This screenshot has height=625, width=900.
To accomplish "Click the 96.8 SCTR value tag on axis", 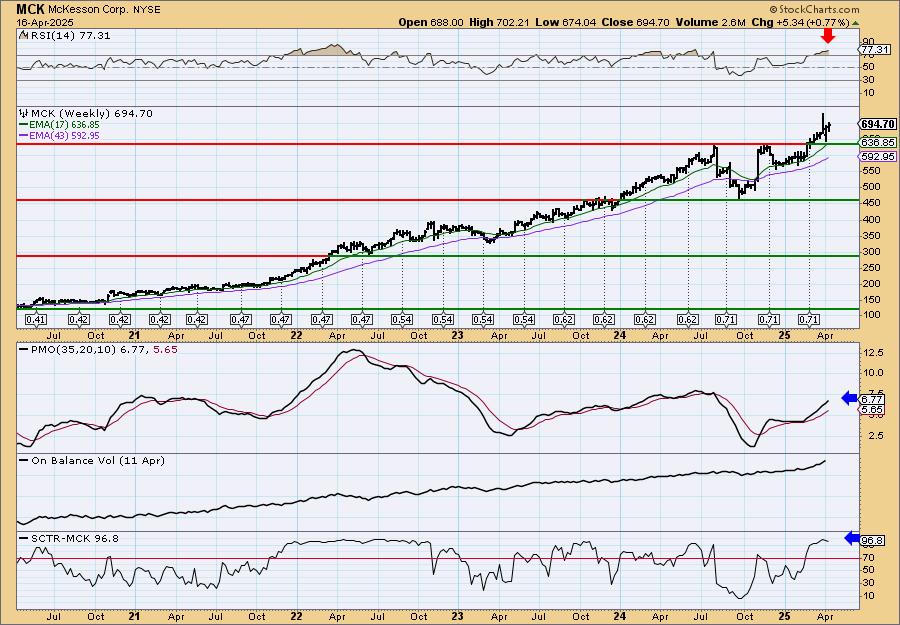I will click(872, 540).
